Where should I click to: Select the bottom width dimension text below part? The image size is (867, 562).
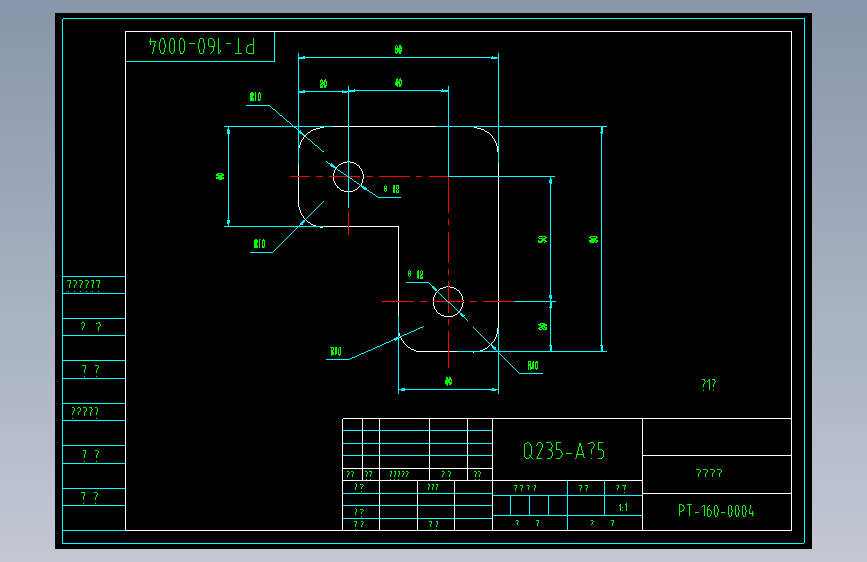(448, 381)
